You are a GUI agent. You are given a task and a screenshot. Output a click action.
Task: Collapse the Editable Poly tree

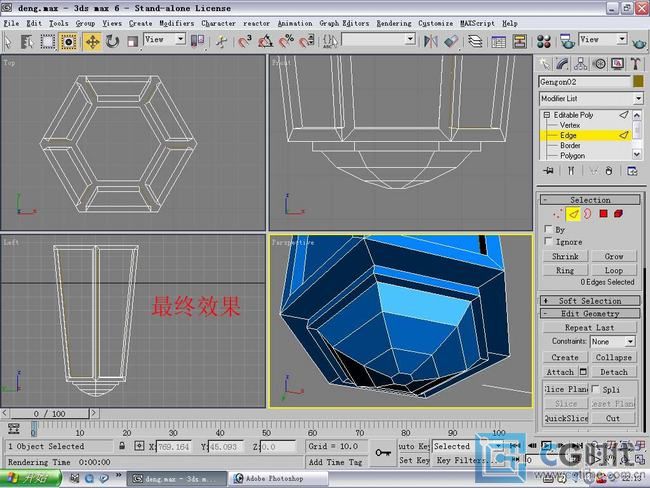coord(546,115)
